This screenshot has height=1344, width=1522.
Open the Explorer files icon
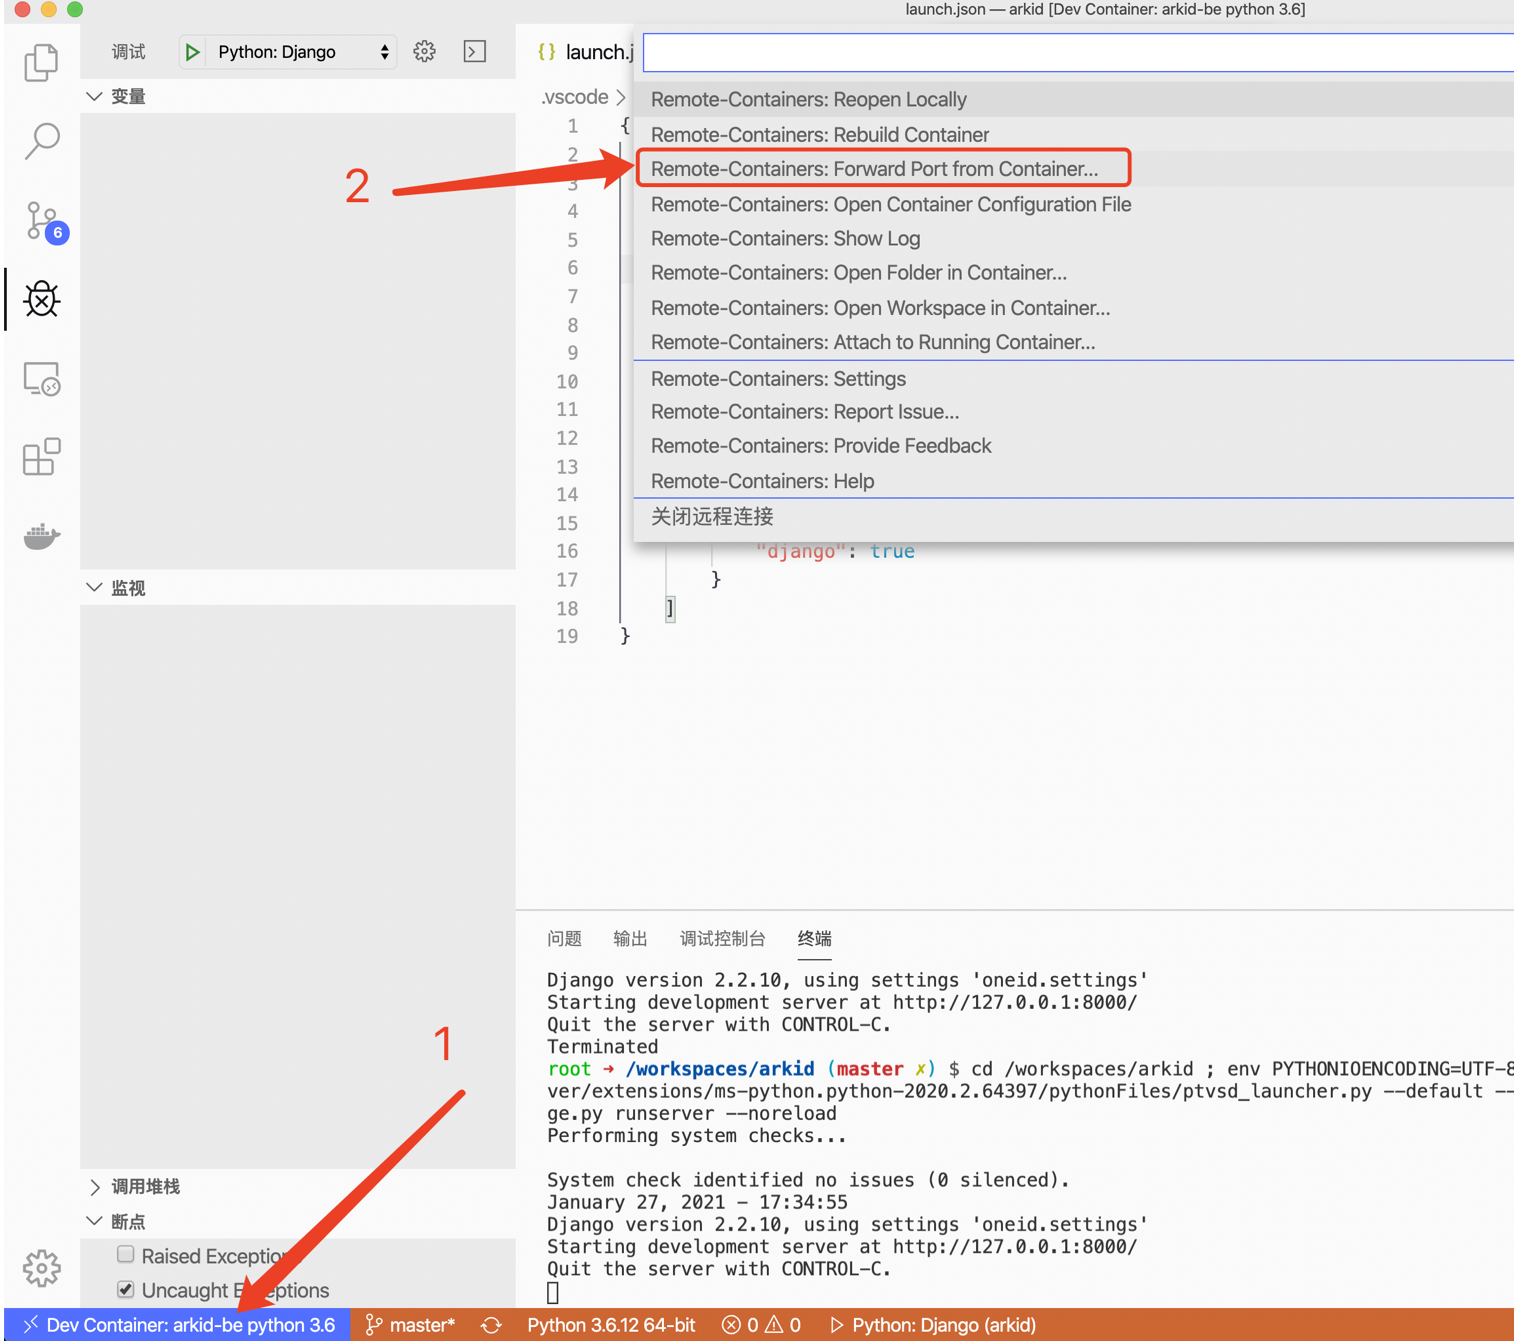41,62
